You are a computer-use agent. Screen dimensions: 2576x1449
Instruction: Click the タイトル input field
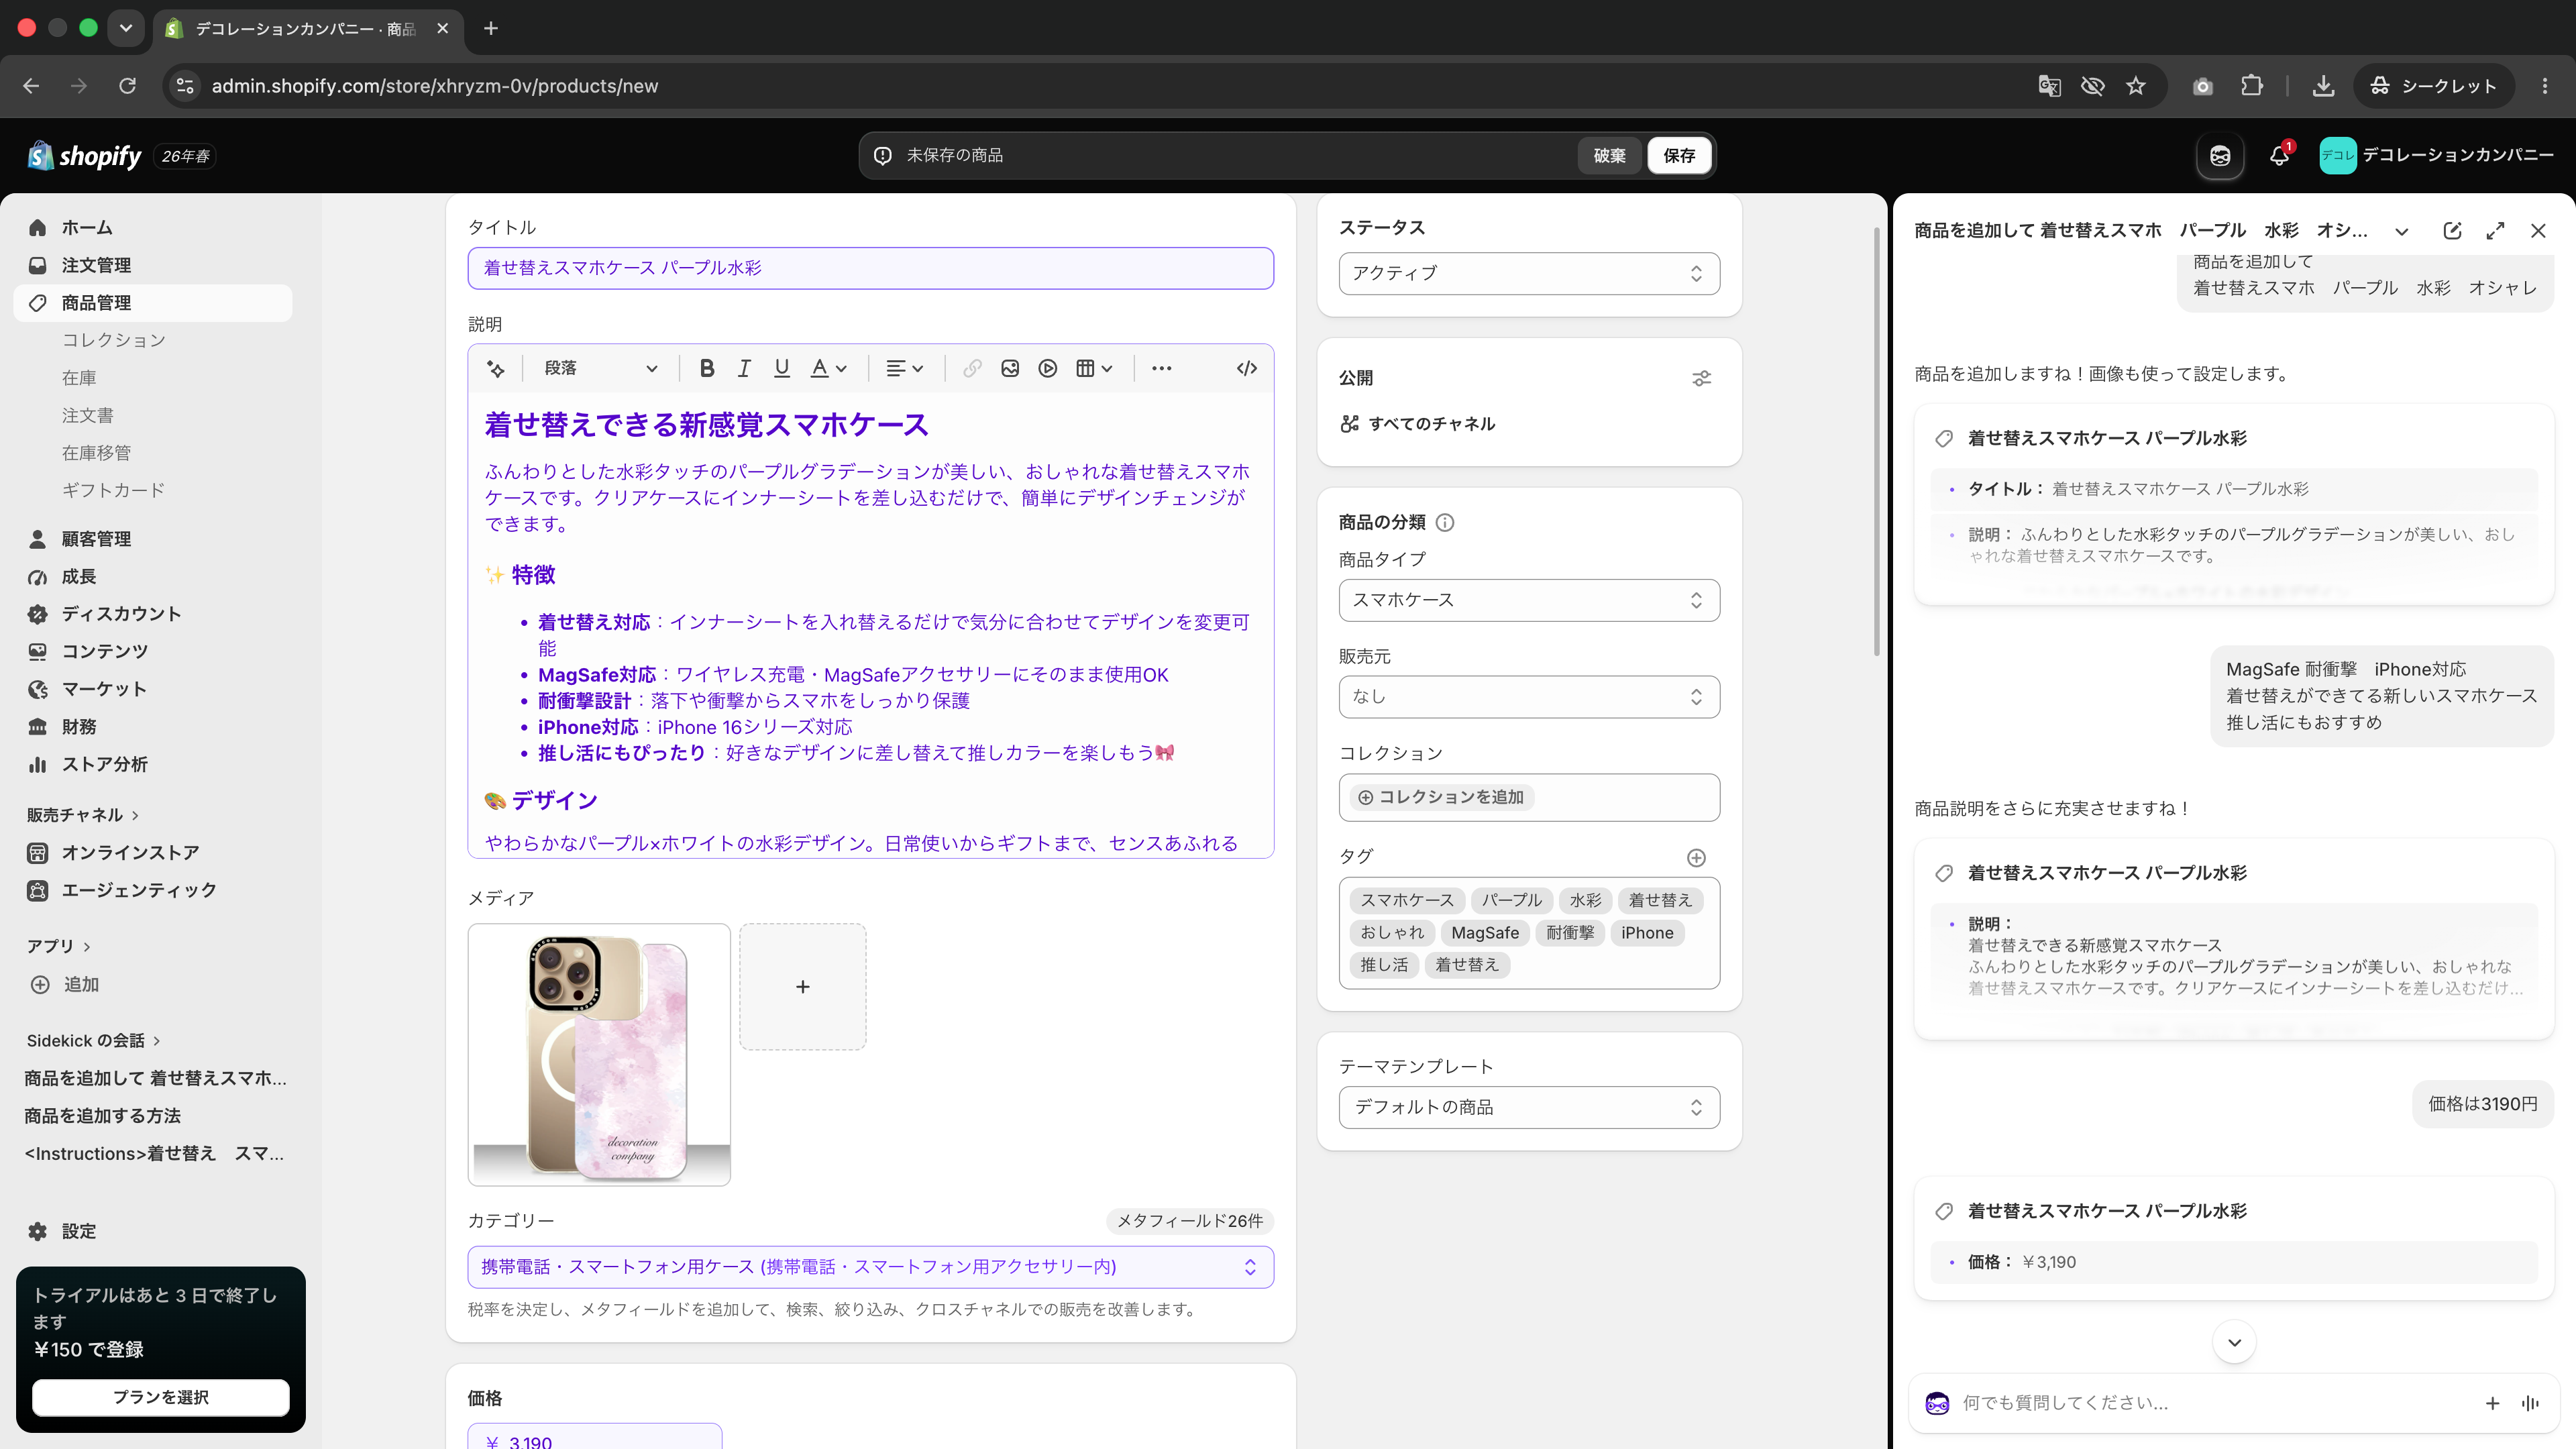pos(870,268)
